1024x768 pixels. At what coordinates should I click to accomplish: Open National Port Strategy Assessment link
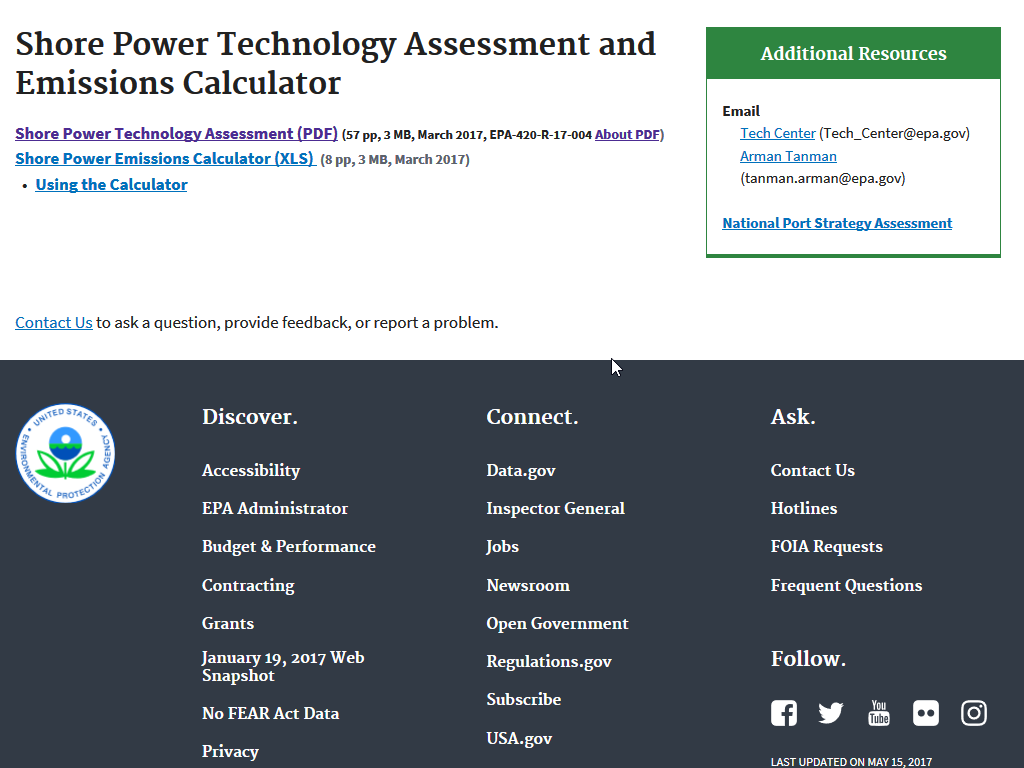coord(837,223)
